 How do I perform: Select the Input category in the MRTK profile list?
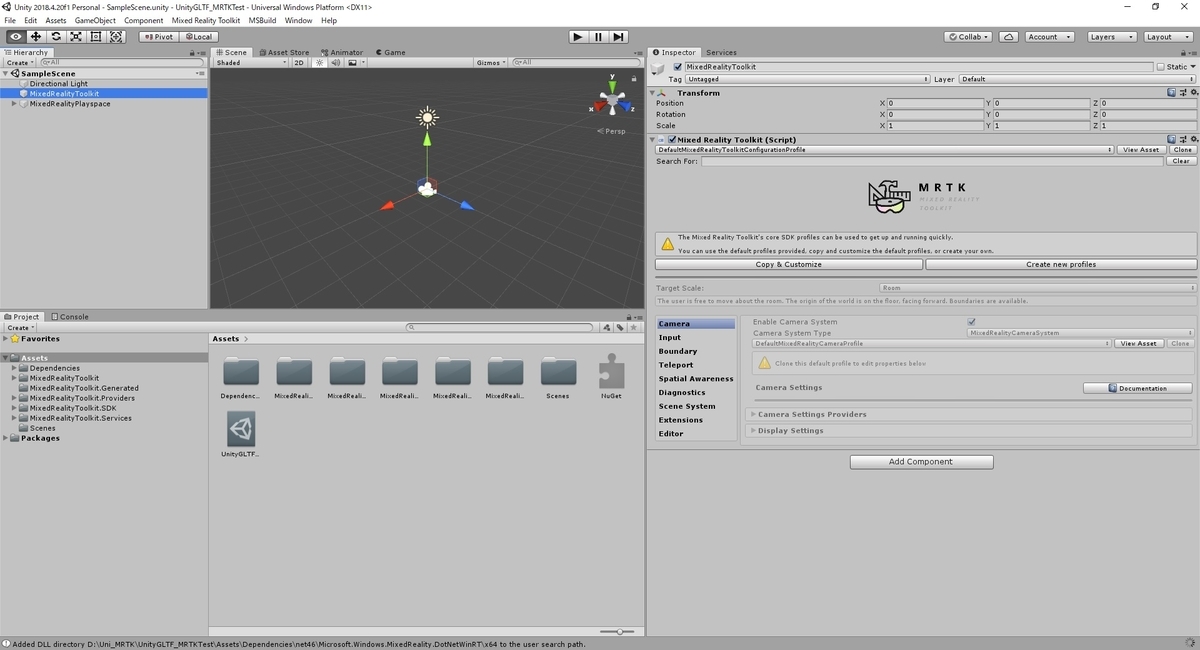[x=671, y=337]
